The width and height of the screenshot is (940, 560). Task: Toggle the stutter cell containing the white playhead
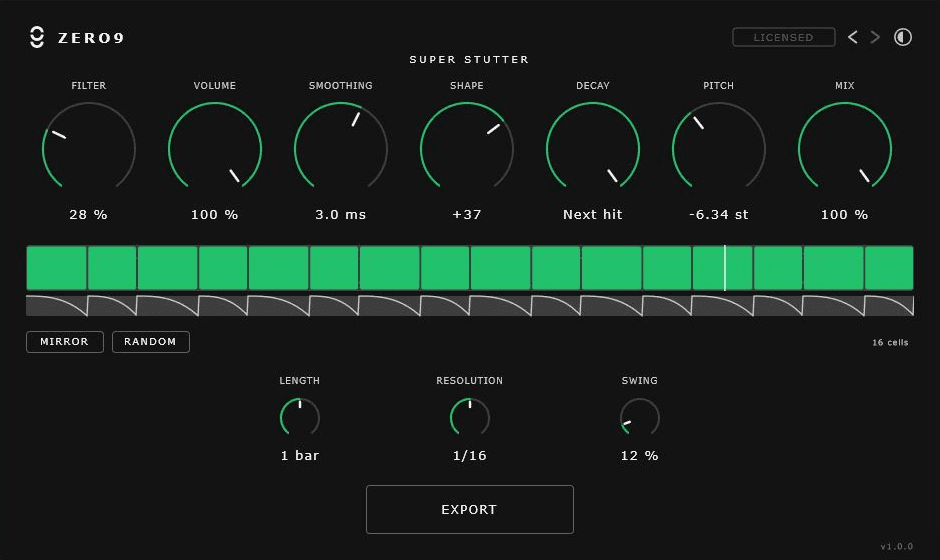(x=722, y=268)
